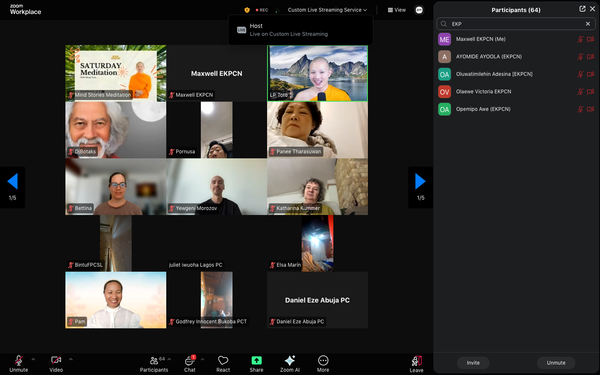
Task: Pop out the Participants panel
Action: (x=582, y=9)
